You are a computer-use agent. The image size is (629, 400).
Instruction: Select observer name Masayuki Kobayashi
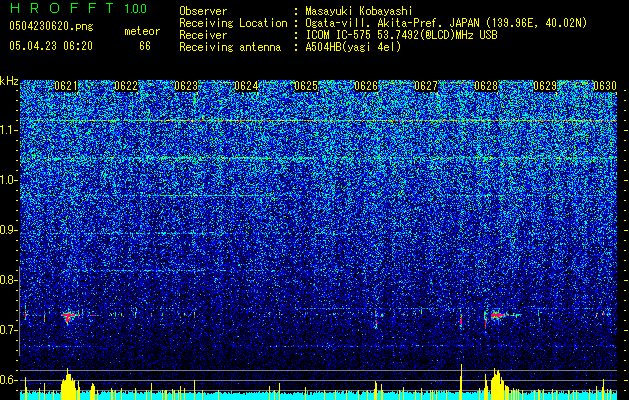[359, 11]
